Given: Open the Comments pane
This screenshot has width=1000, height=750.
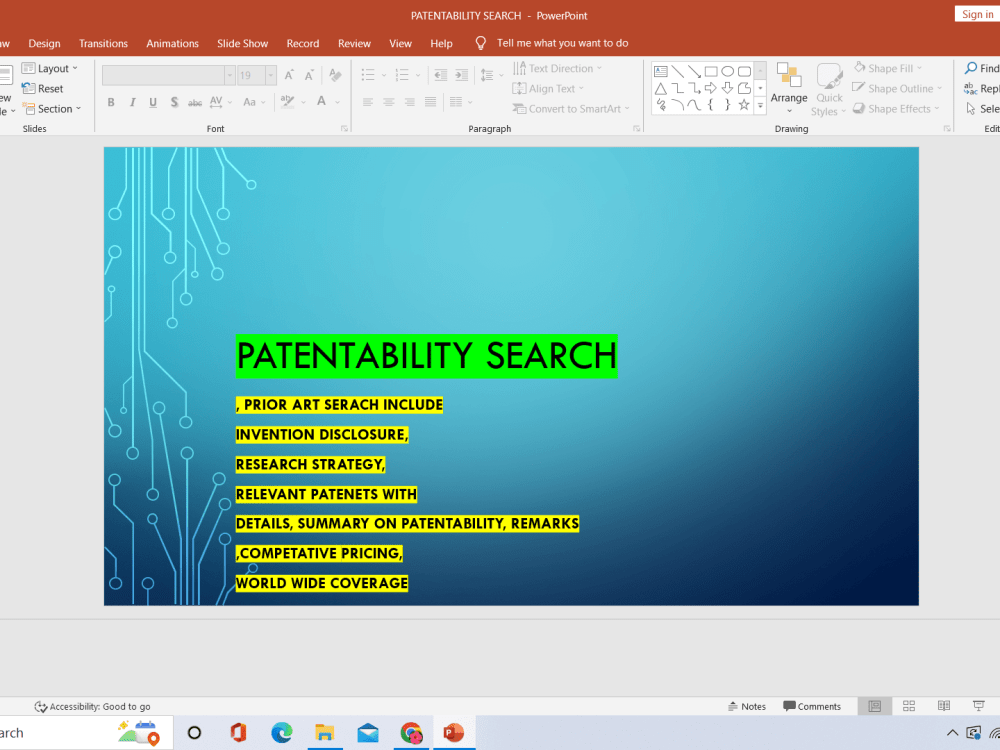Looking at the screenshot, I should 812,706.
